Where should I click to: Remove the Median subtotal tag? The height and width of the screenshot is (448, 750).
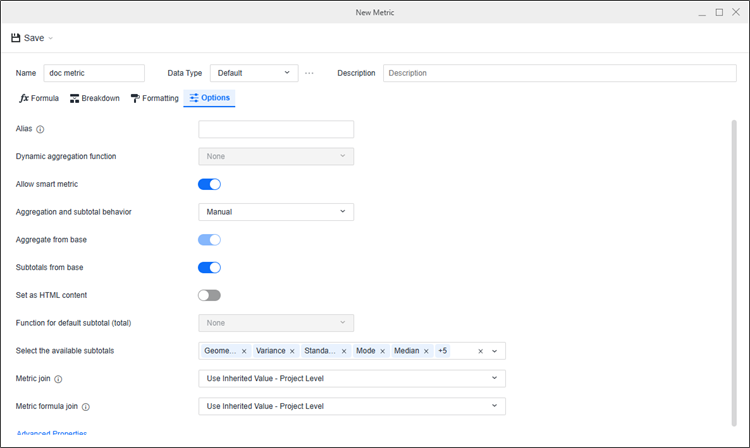426,351
